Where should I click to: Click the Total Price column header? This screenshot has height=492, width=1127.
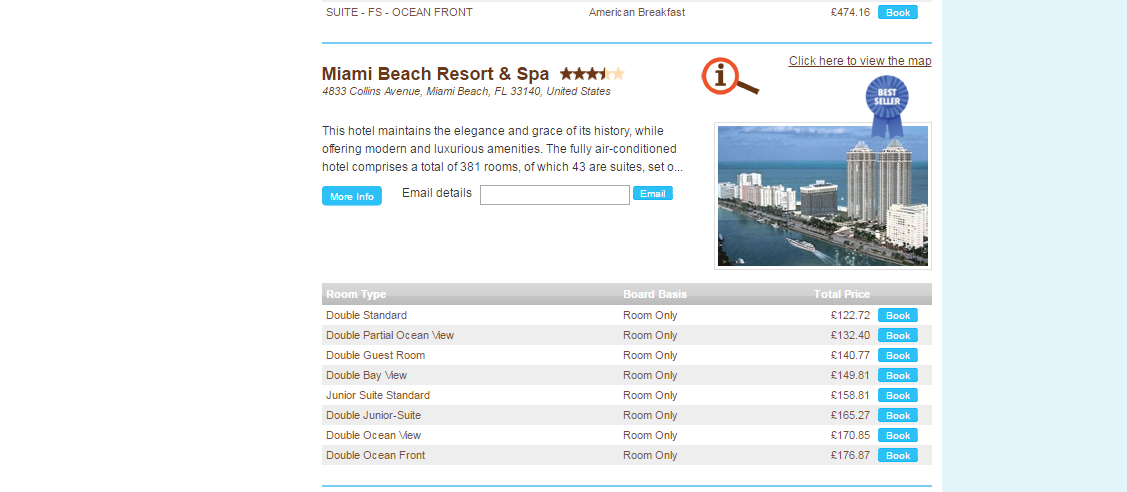[842, 294]
